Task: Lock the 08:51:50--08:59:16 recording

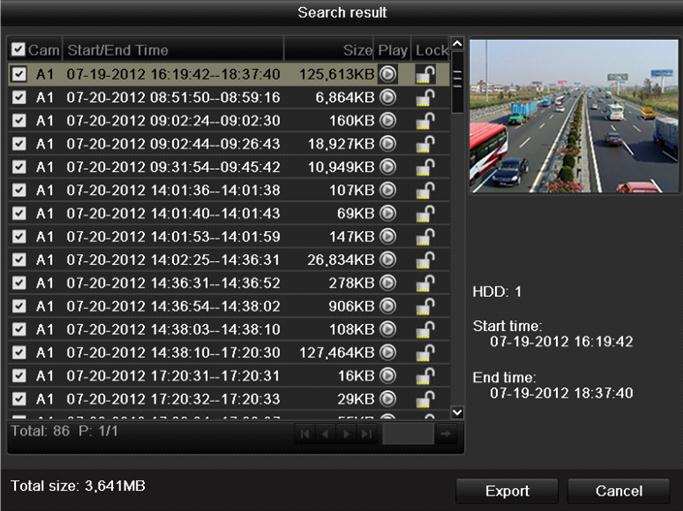Action: [426, 97]
